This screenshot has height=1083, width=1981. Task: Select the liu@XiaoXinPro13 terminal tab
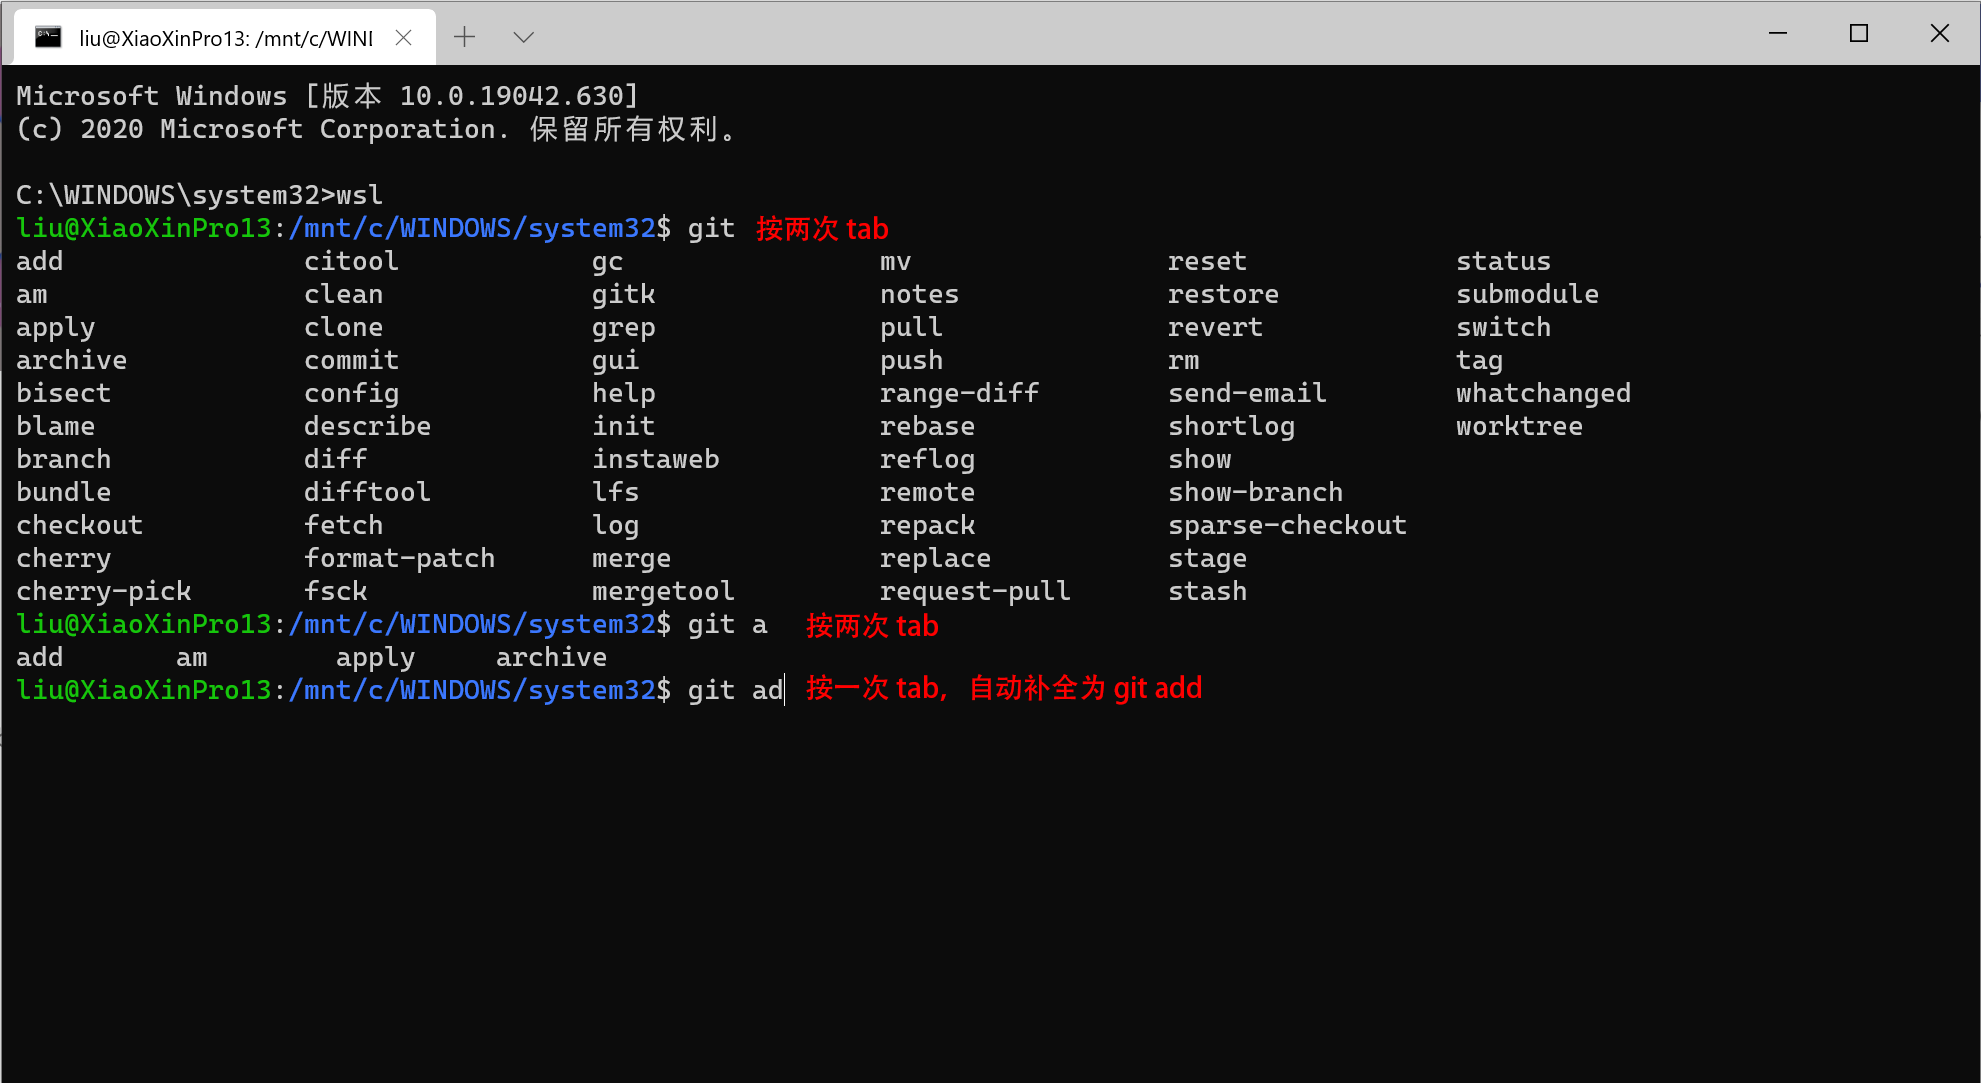pos(225,37)
